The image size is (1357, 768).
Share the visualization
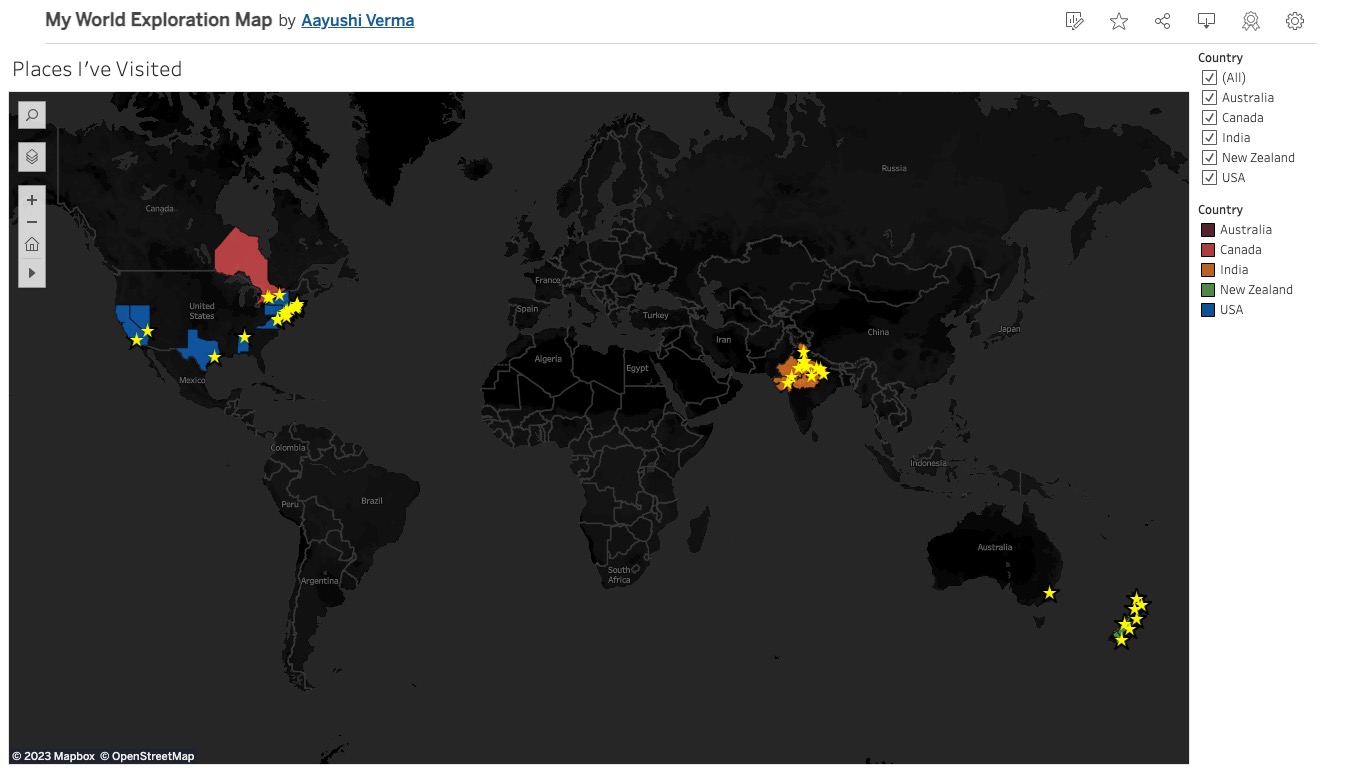click(x=1162, y=20)
